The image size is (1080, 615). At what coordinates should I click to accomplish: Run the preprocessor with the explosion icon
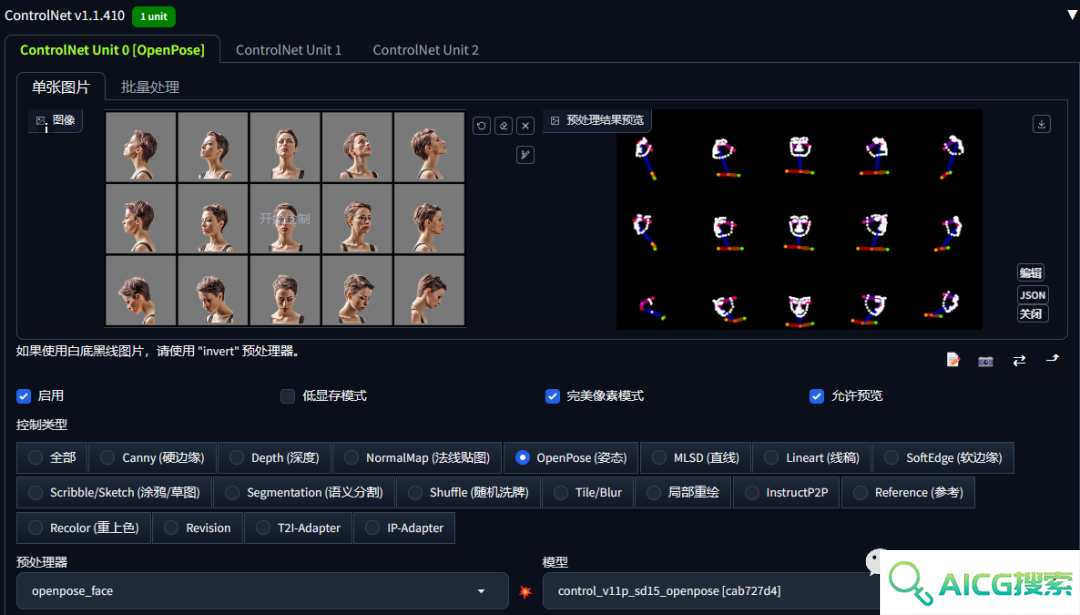point(526,592)
